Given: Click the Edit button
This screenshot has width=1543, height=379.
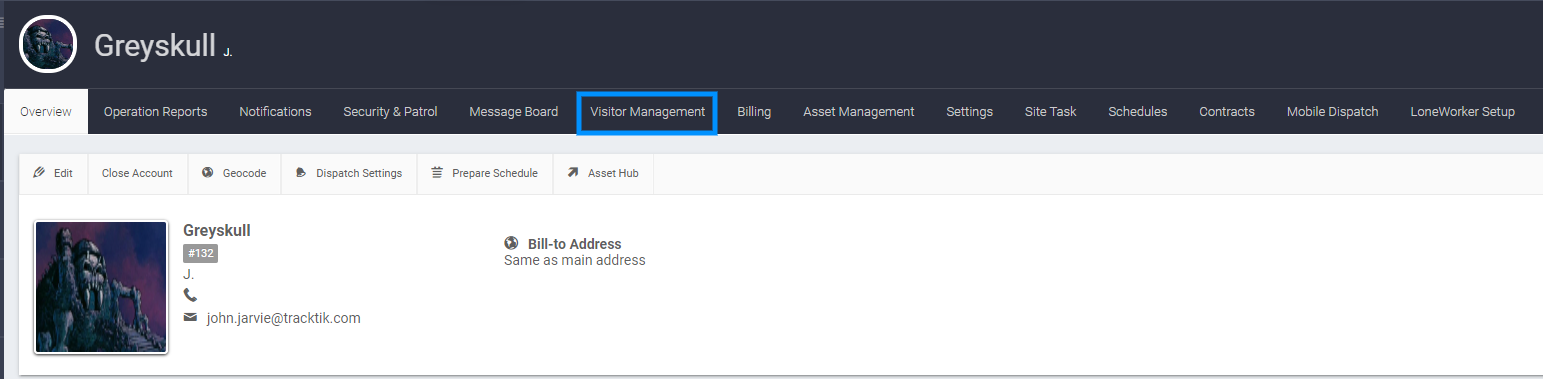Looking at the screenshot, I should [53, 173].
